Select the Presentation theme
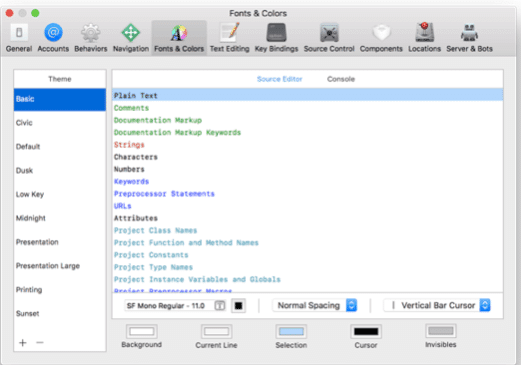 [x=60, y=242]
